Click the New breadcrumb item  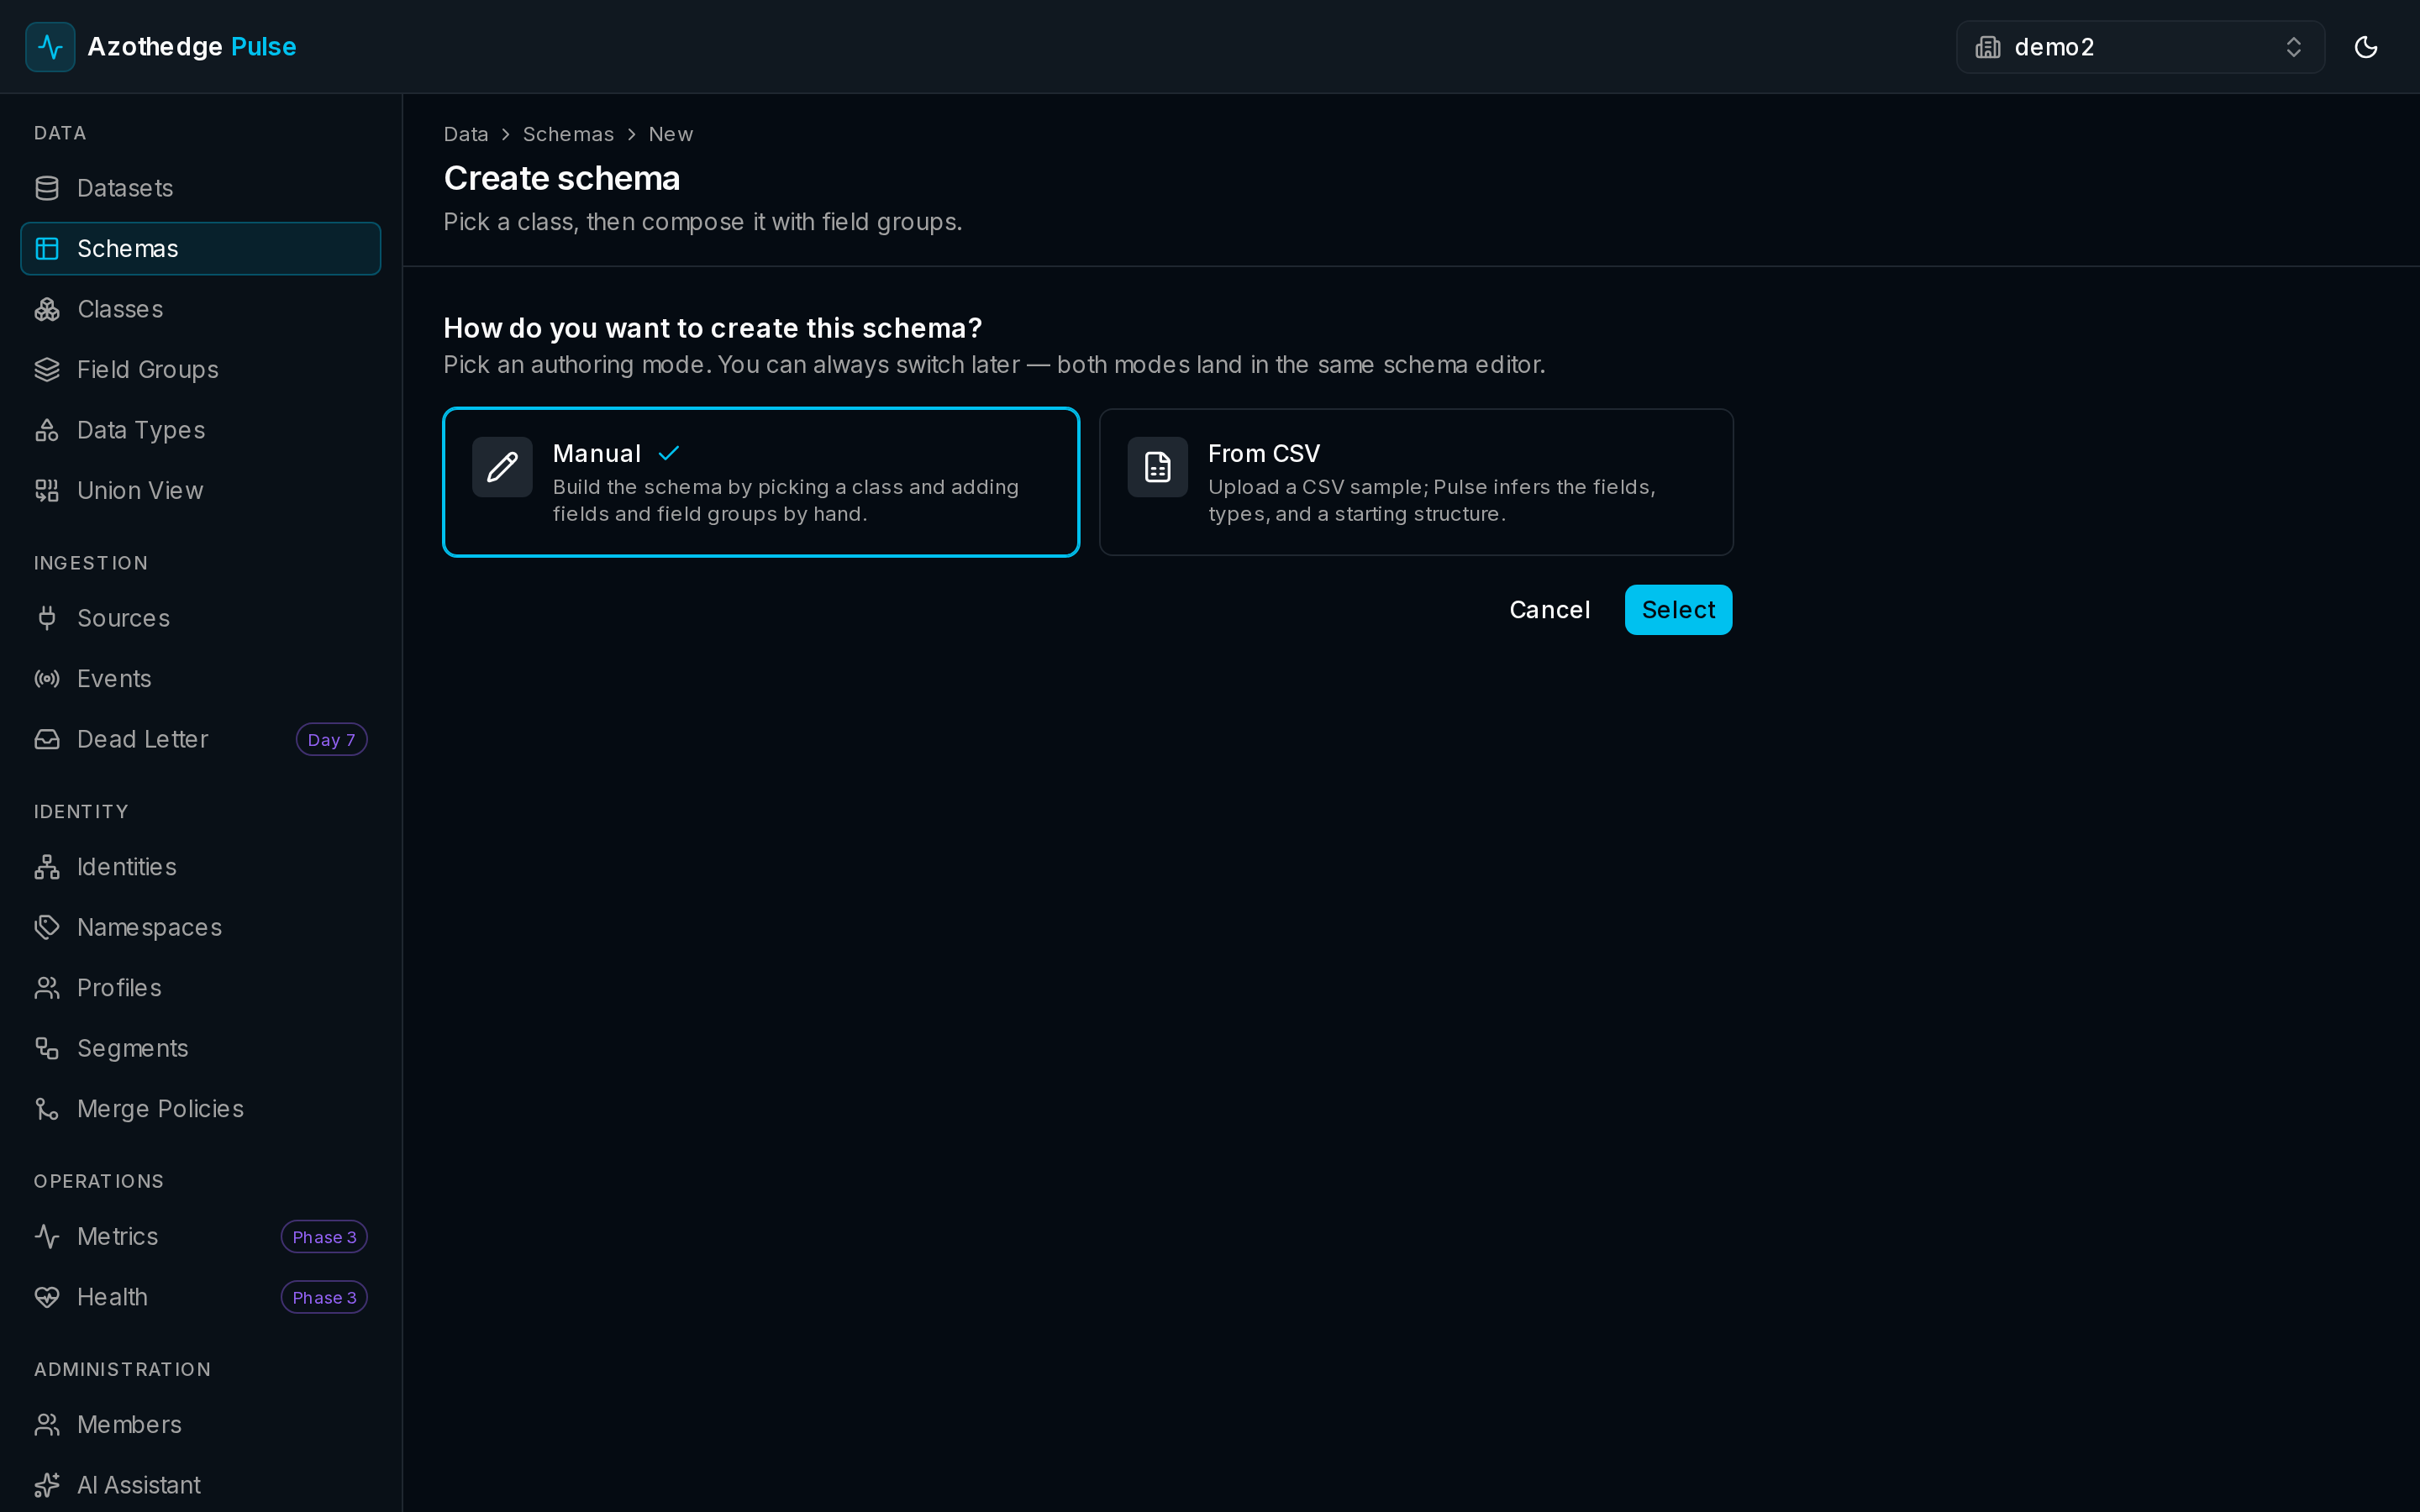coord(671,134)
